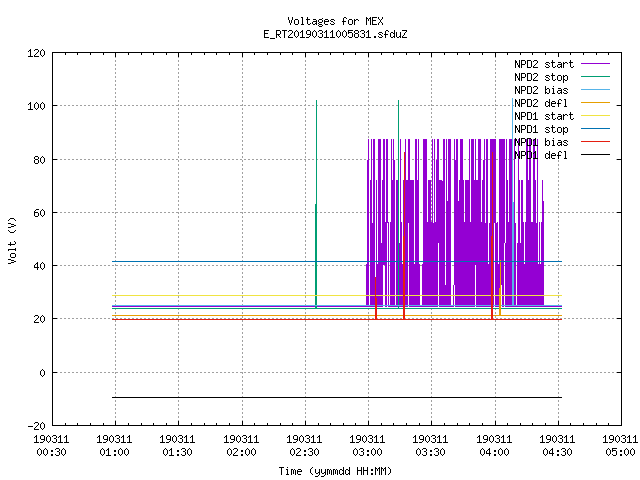This screenshot has height=480, width=640.
Task: Click the 'NPD2 defl' legend label
Action: pos(541,103)
